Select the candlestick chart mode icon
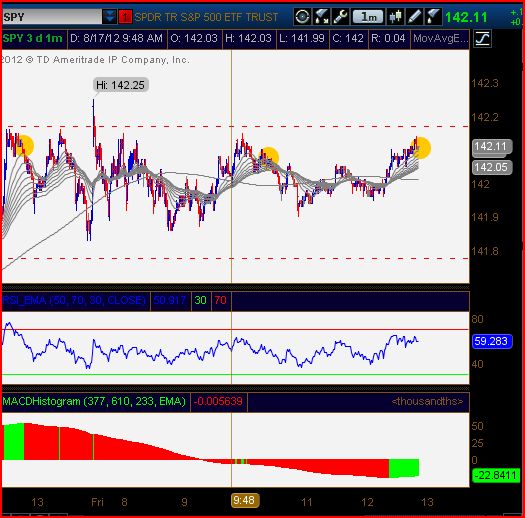The width and height of the screenshot is (525, 518). [x=395, y=17]
